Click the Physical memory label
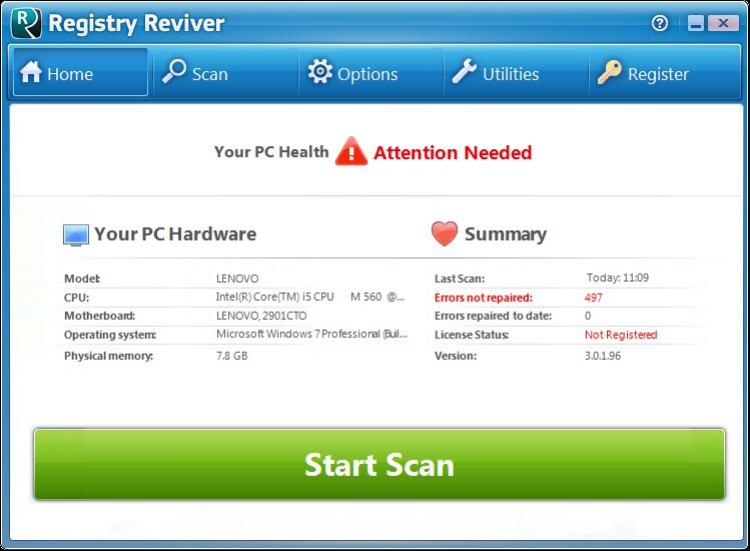 click(x=109, y=356)
